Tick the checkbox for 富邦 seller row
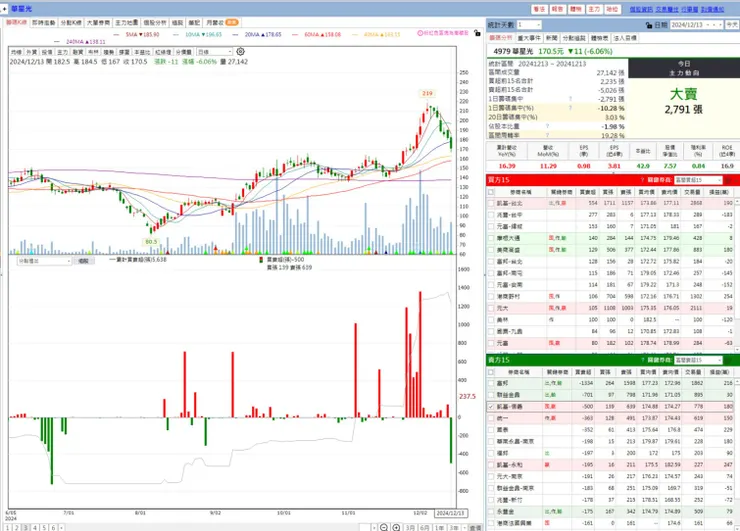Viewport: 740px width, 531px height. pos(491,383)
